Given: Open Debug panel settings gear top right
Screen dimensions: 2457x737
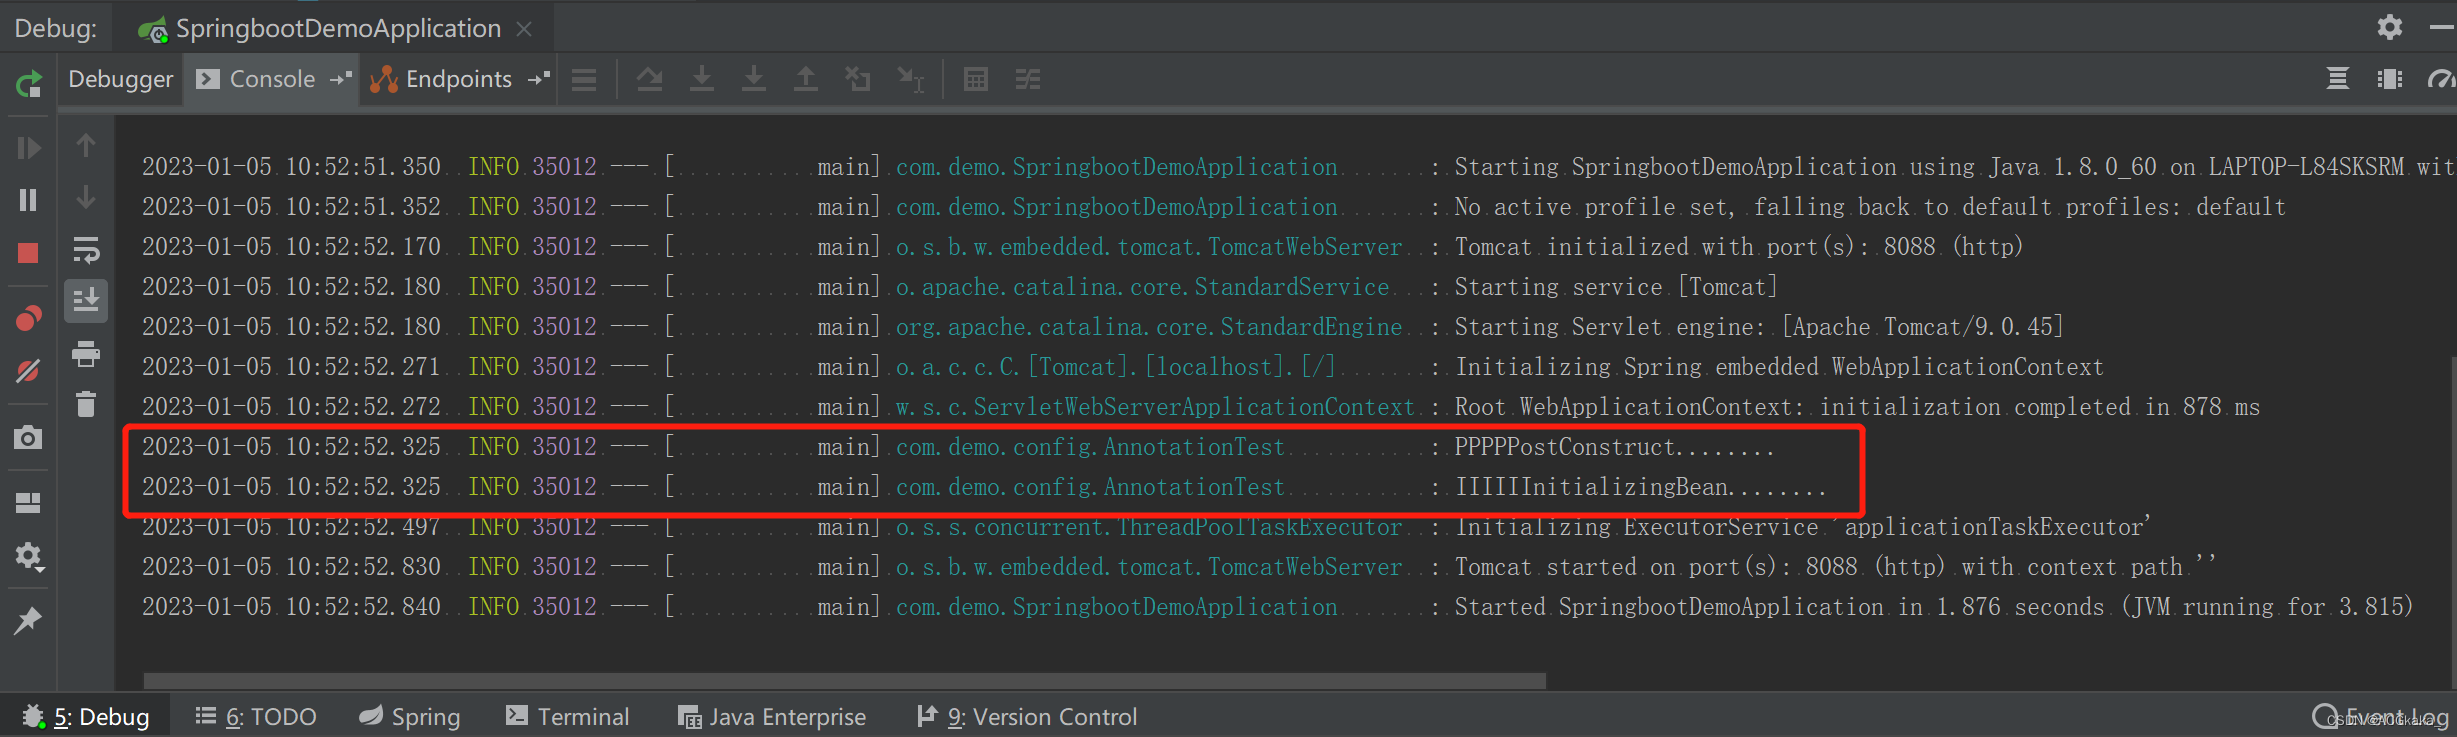Looking at the screenshot, I should click(x=2390, y=27).
